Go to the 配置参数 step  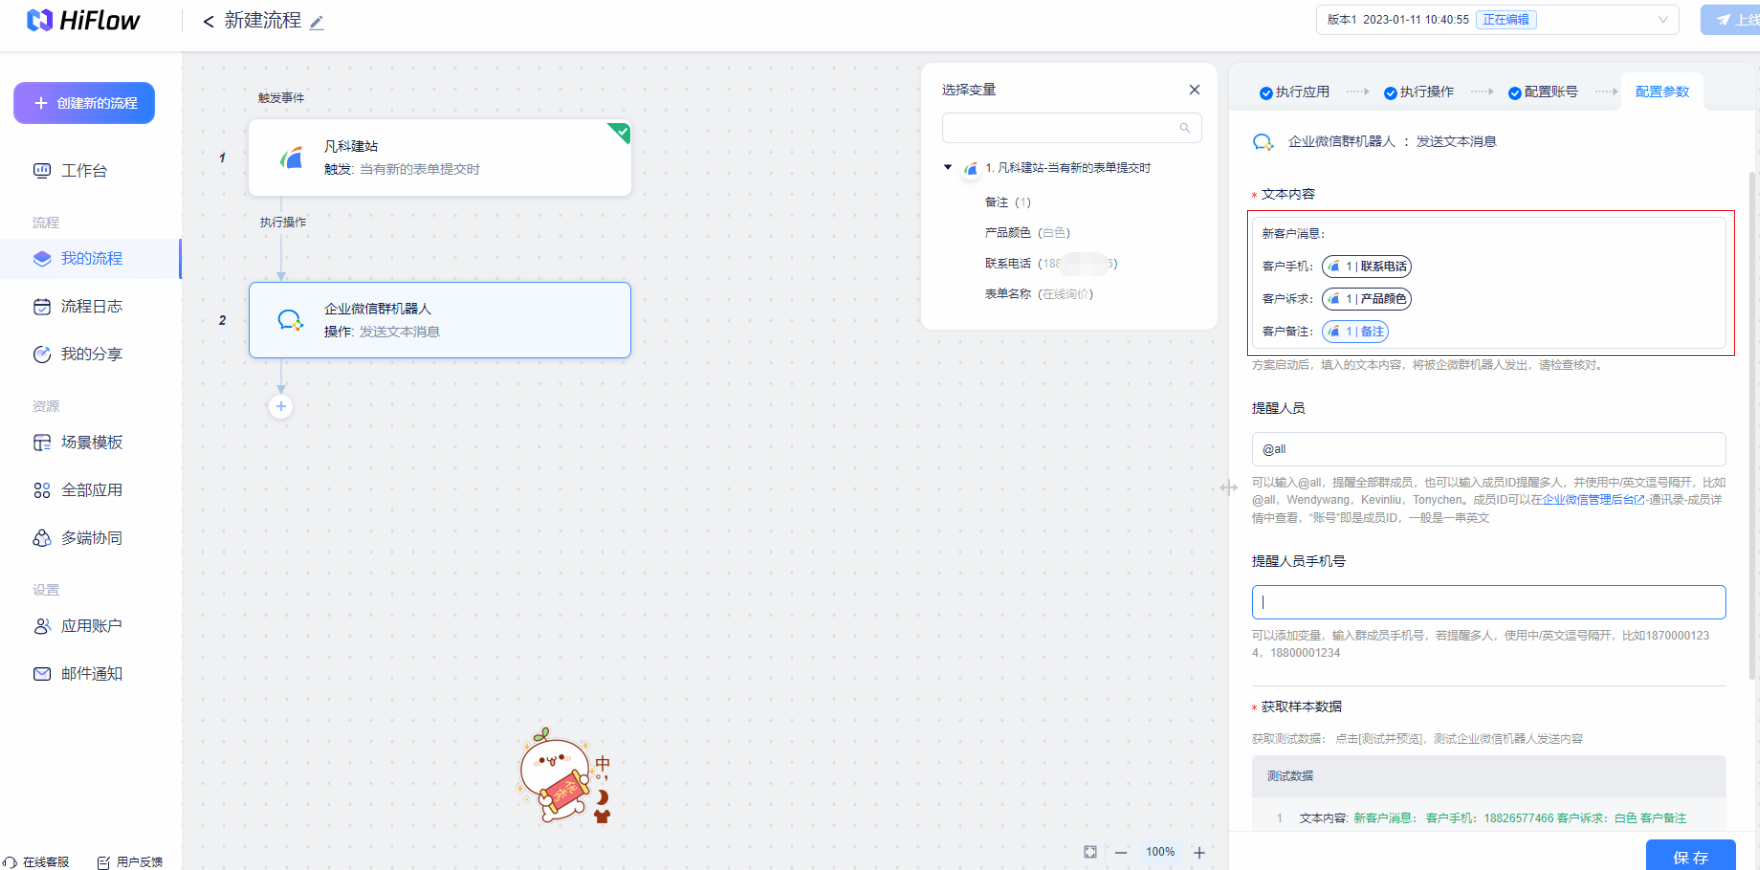pos(1662,92)
